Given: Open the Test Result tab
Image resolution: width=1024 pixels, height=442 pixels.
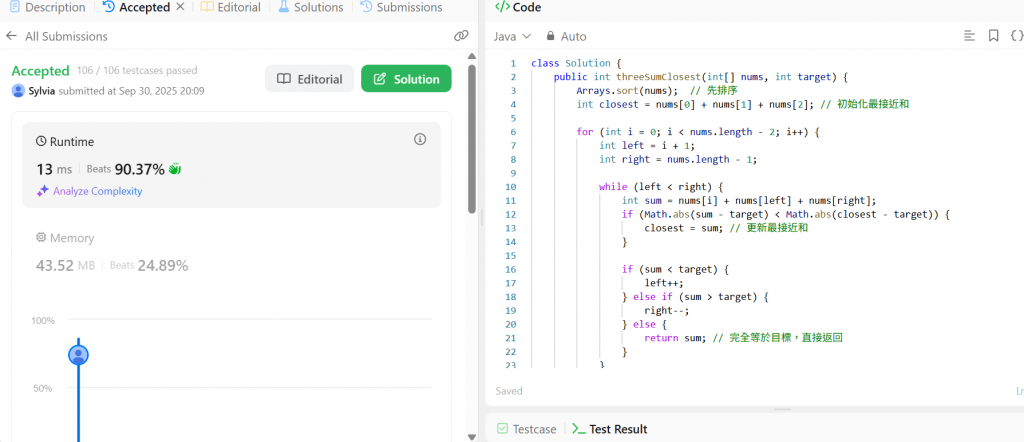Looking at the screenshot, I should [x=610, y=429].
